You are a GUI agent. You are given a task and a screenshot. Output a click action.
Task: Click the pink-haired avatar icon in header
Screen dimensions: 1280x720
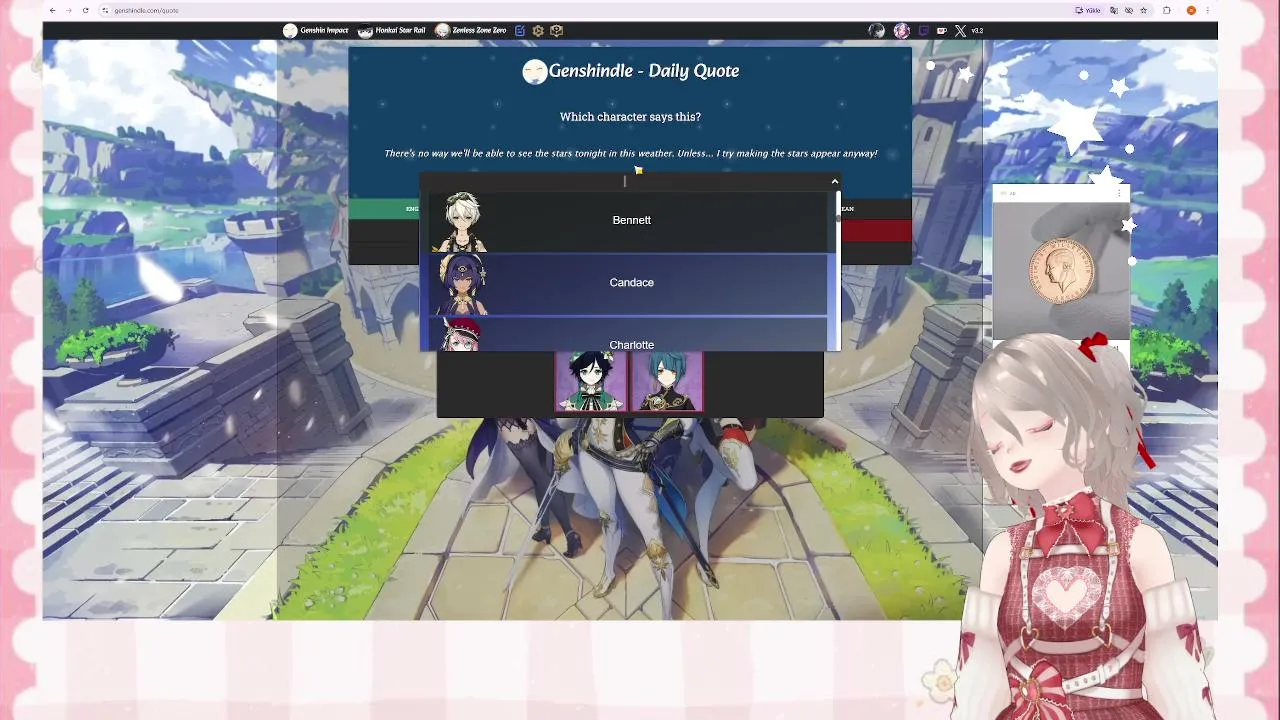pos(902,31)
